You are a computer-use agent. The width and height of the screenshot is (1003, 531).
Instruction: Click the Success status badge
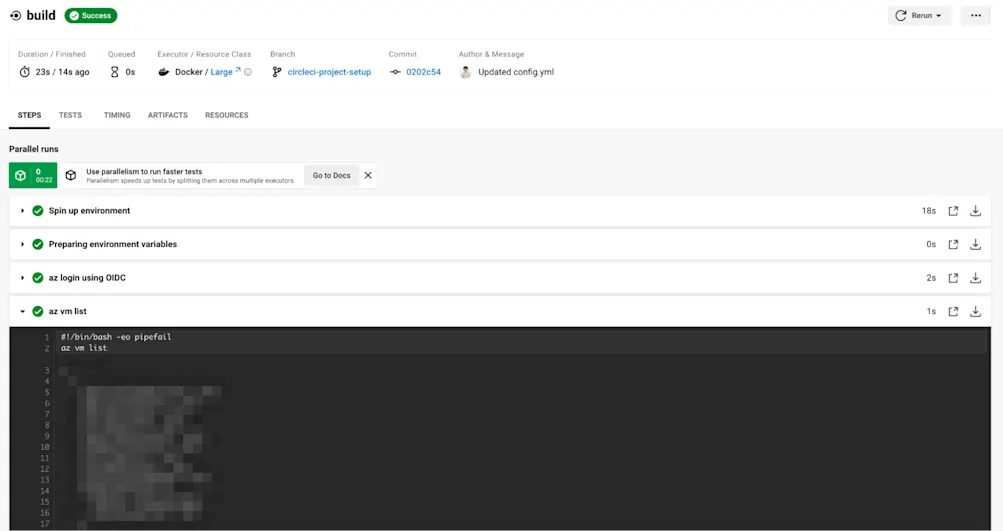[91, 15]
